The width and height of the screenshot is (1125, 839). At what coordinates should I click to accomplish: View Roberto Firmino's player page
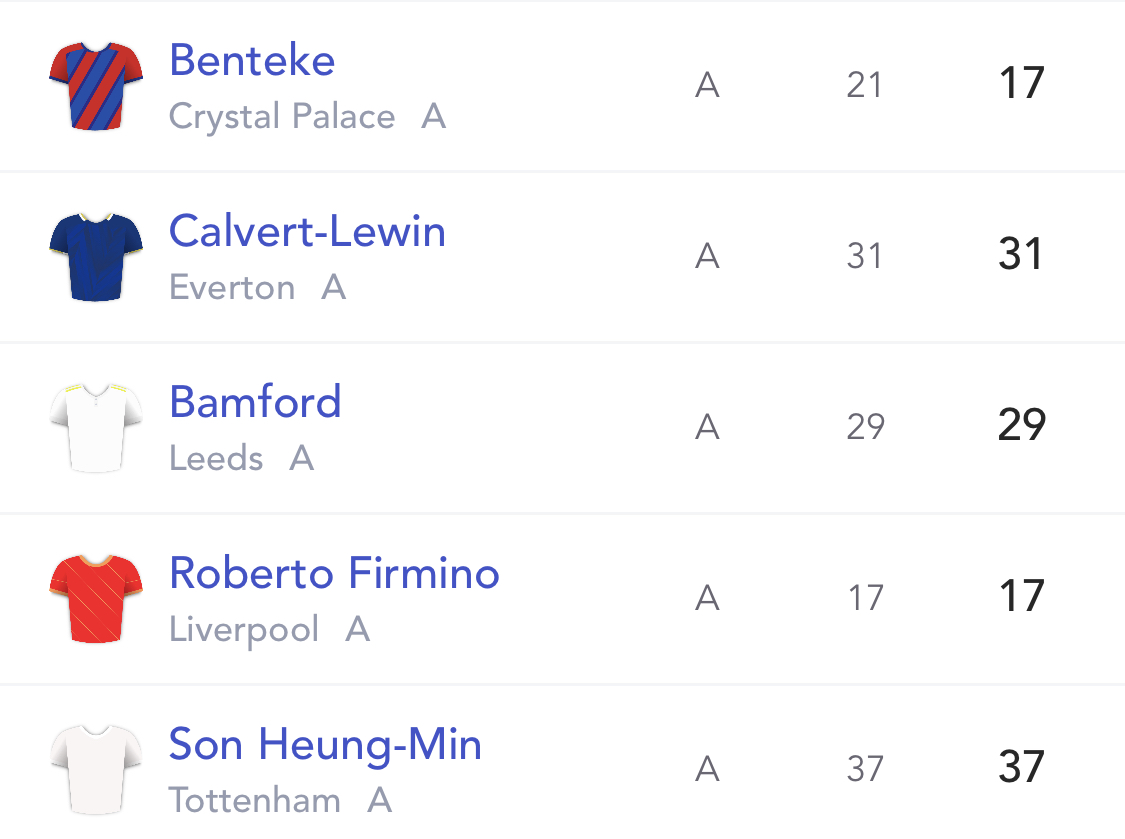coord(334,573)
